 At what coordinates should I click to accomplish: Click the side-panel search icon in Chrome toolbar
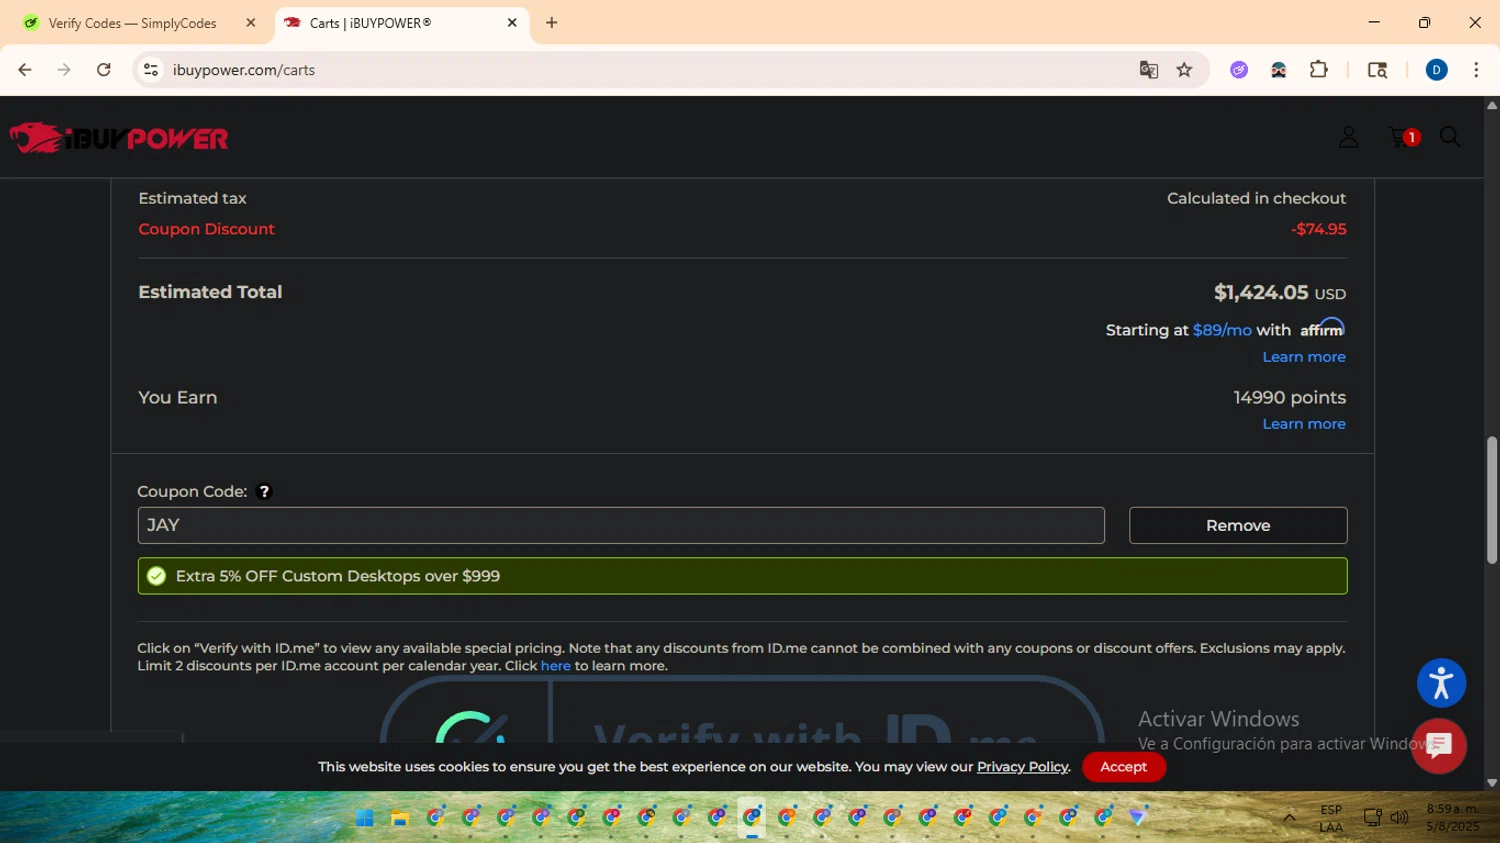[1377, 70]
